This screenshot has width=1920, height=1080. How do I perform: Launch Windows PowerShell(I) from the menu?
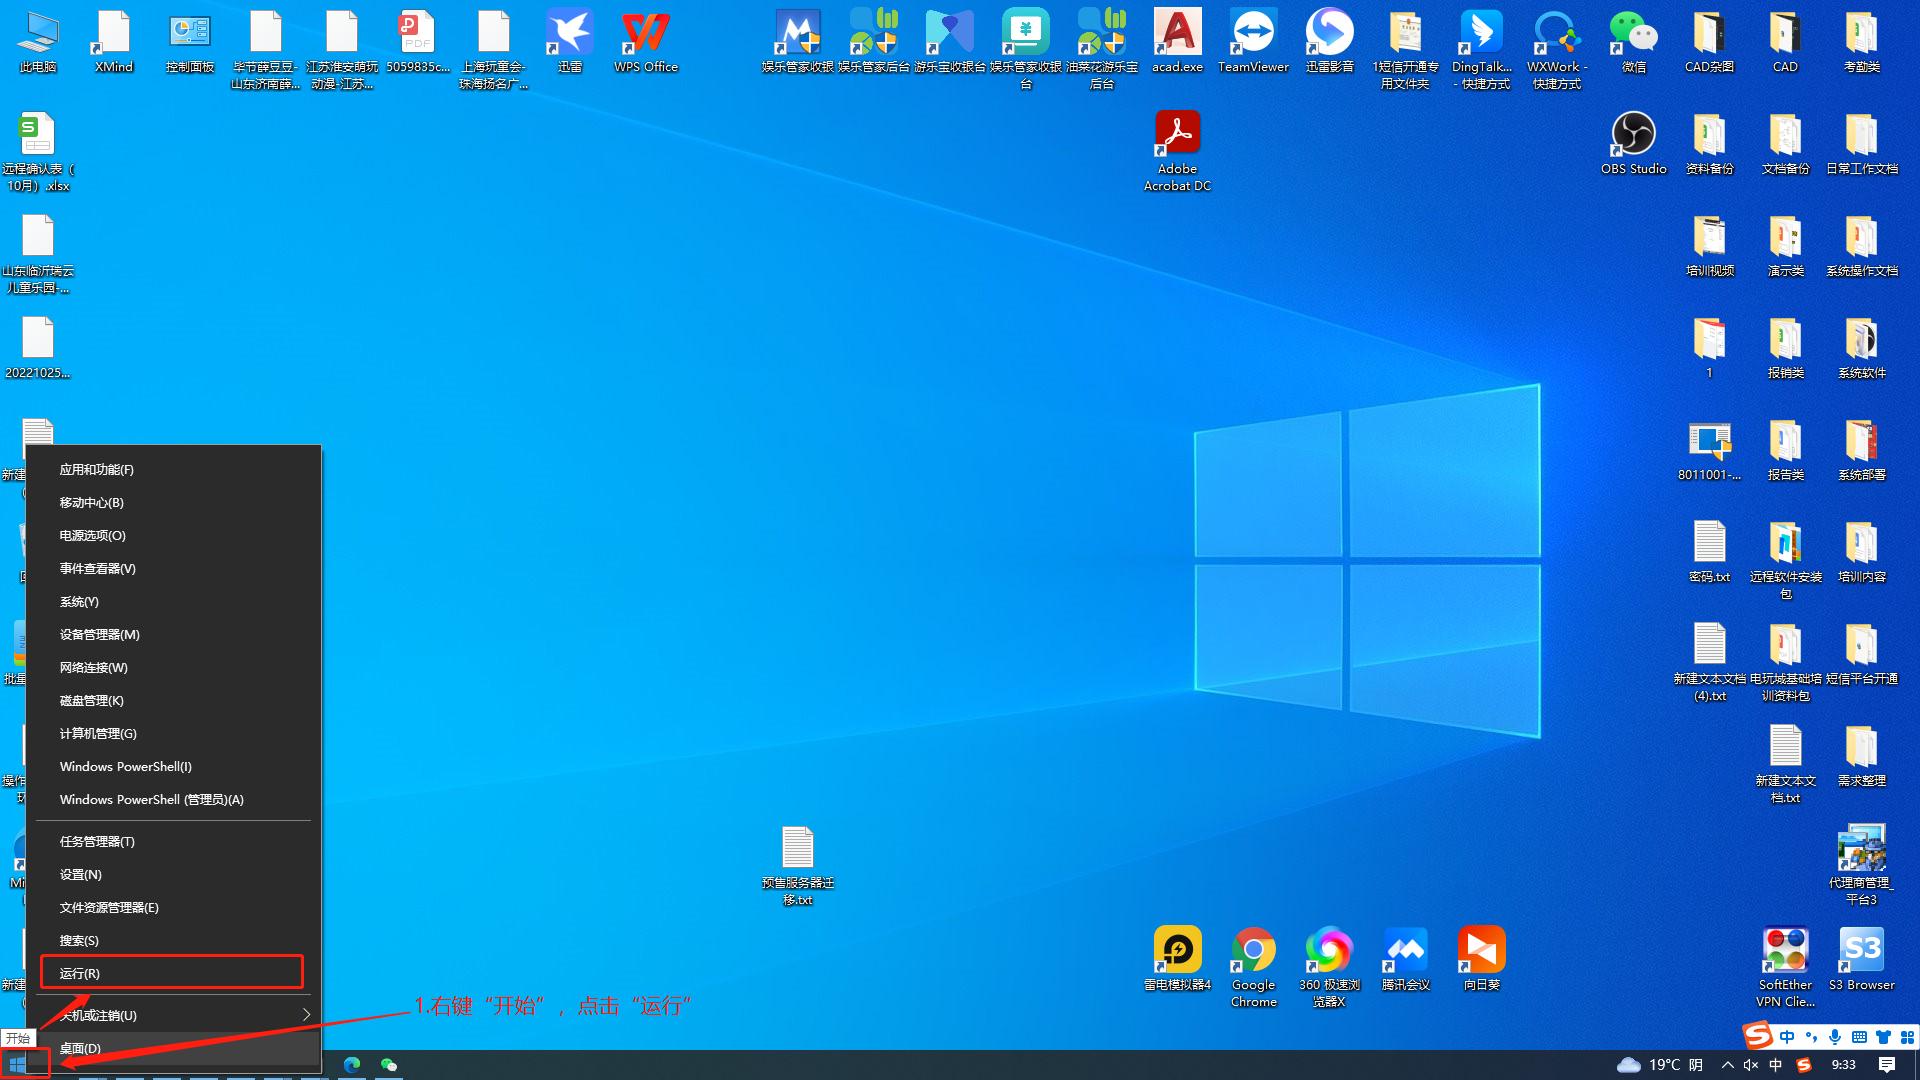click(173, 766)
